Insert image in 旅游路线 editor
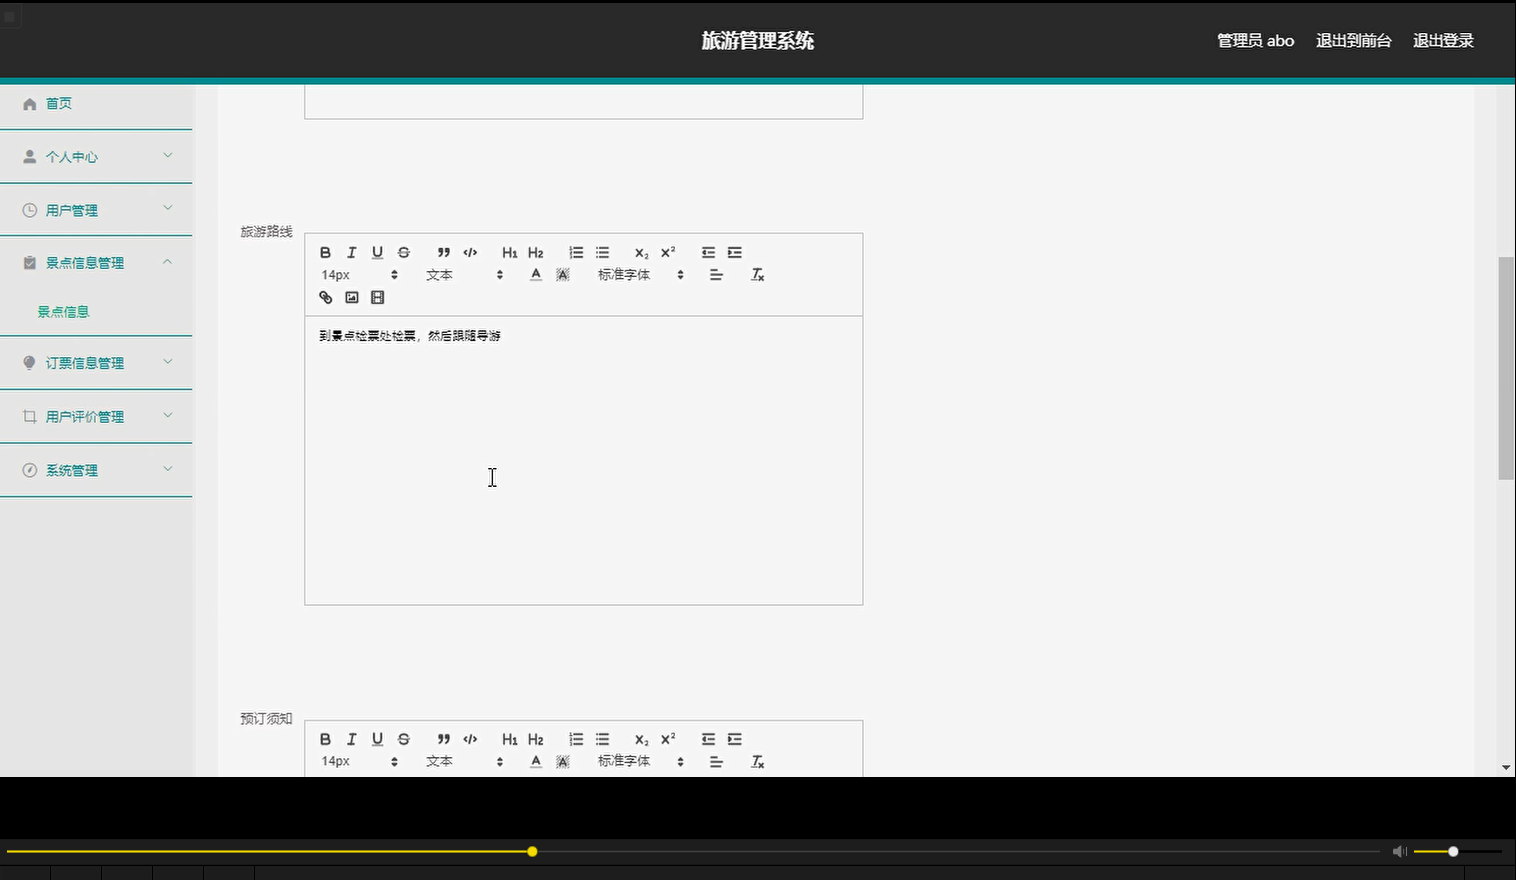The height and width of the screenshot is (880, 1516). click(x=351, y=298)
